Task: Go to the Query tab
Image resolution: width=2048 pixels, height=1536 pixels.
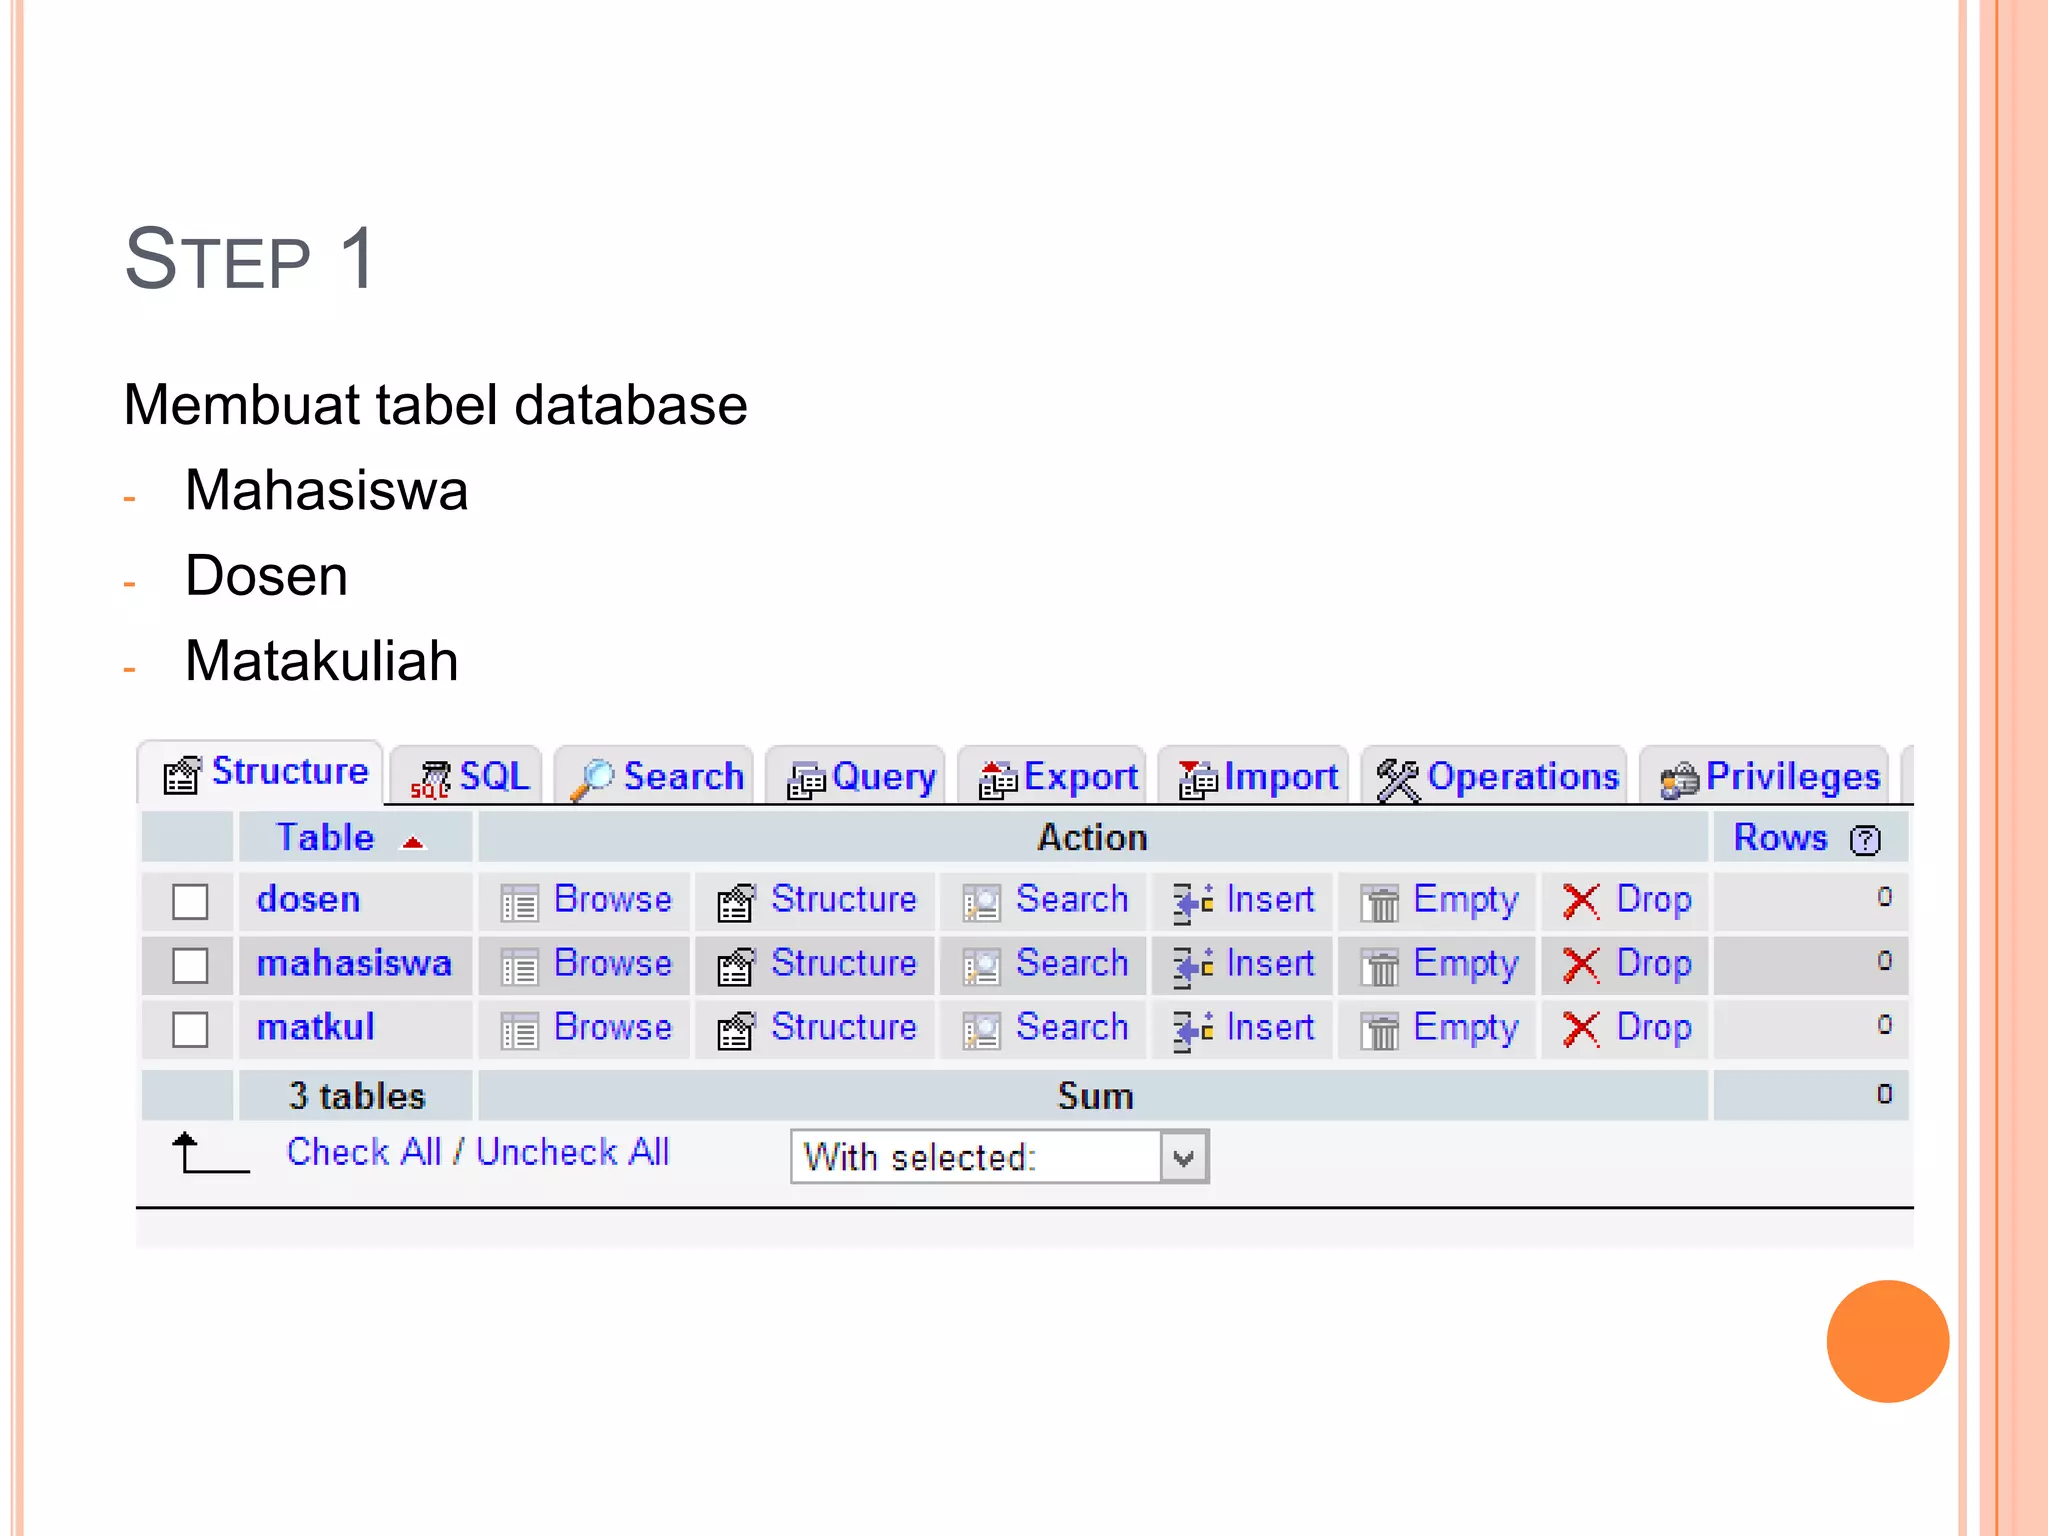Action: pyautogui.click(x=856, y=777)
